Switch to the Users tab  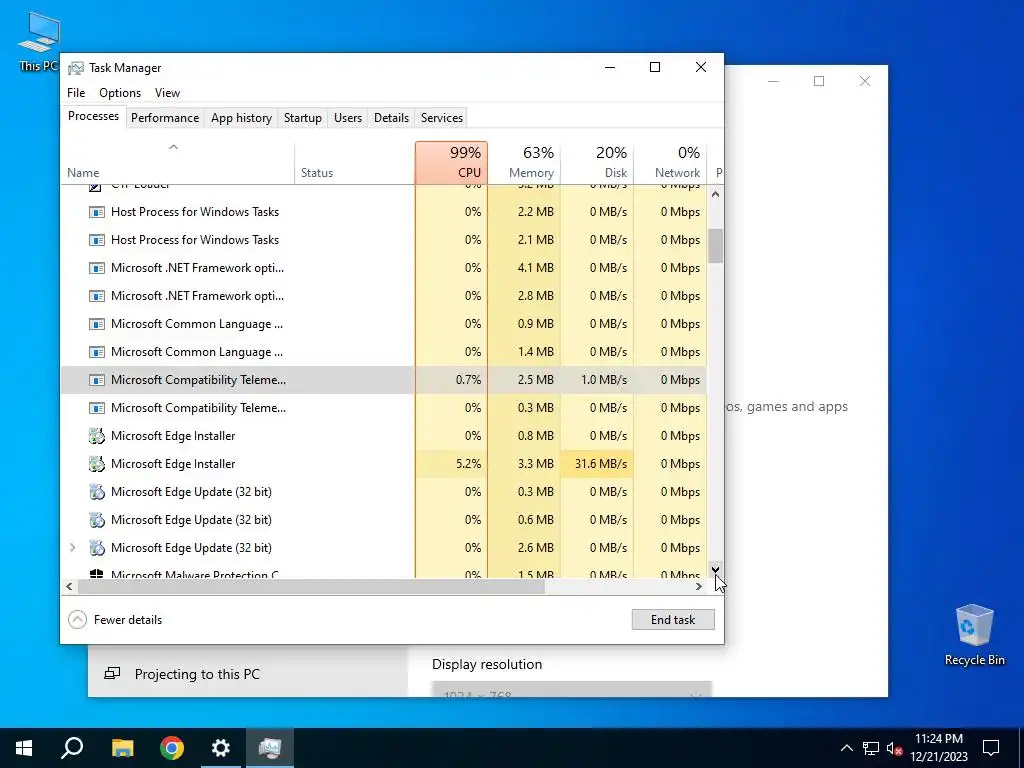[347, 118]
